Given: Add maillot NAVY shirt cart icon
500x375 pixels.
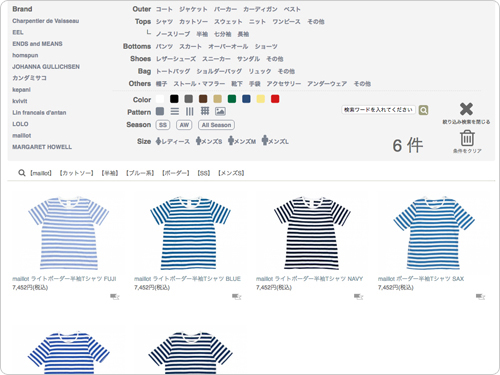Looking at the screenshot, I should click(x=359, y=296).
